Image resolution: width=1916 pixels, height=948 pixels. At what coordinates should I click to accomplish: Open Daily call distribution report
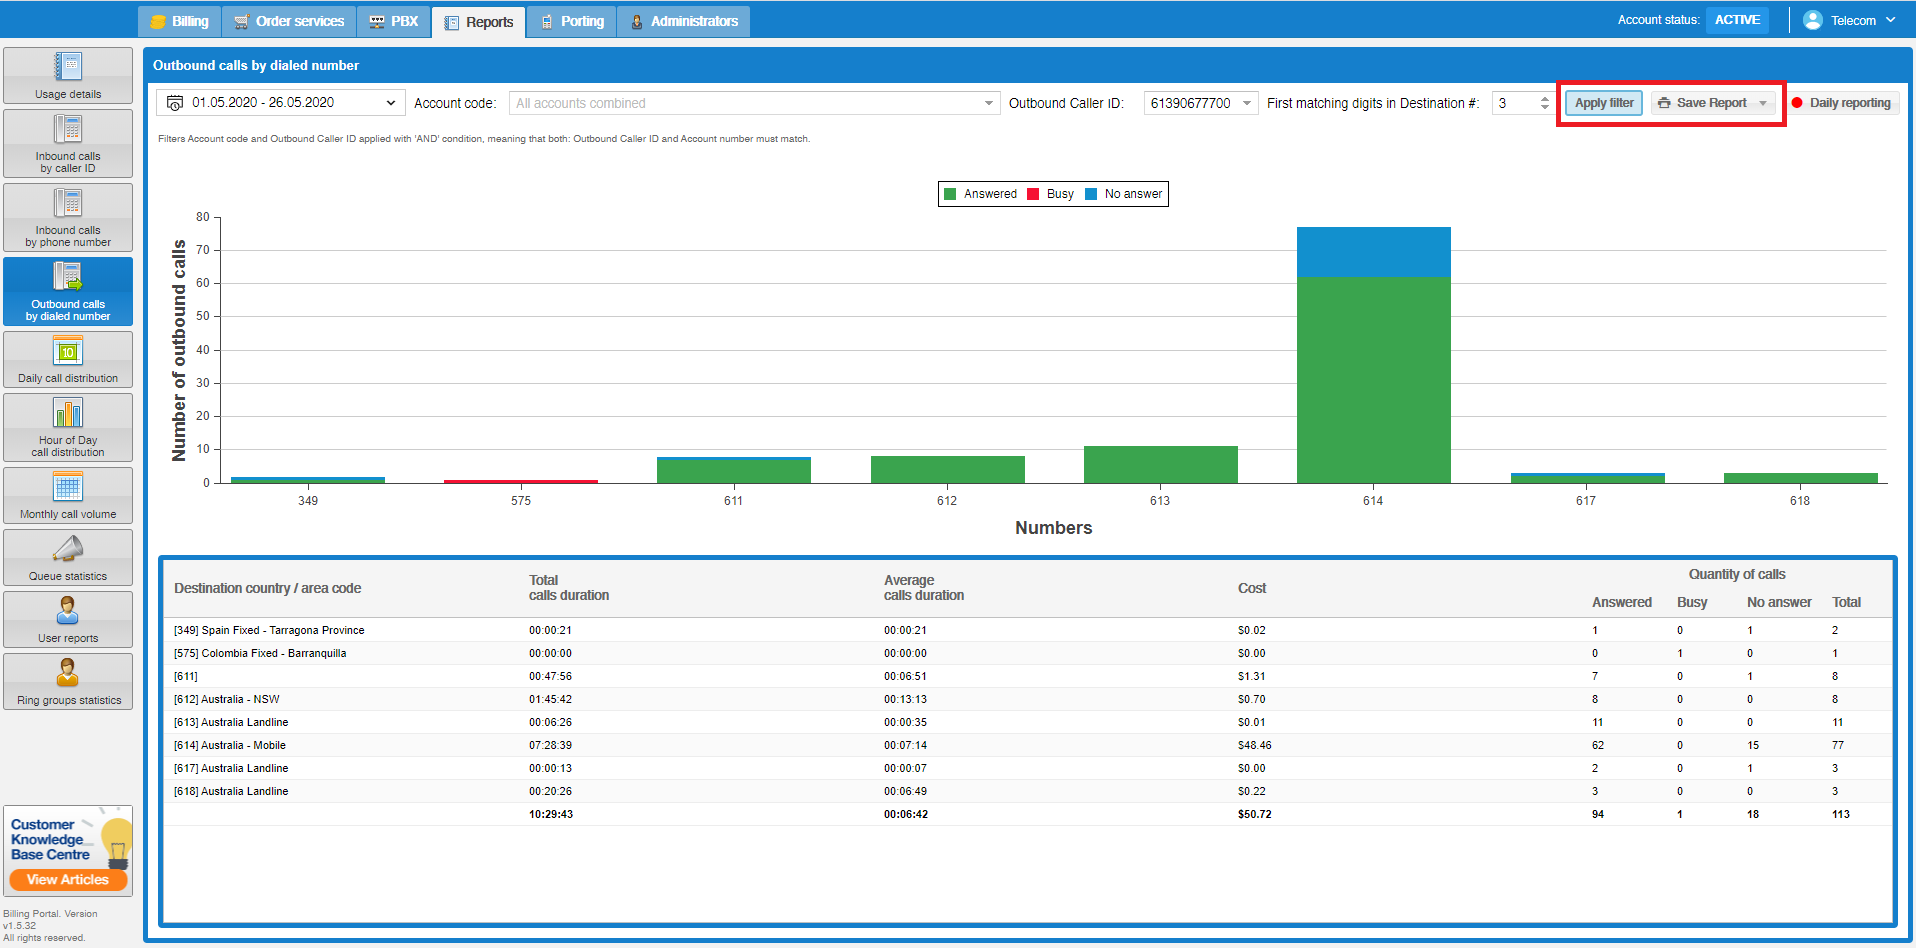coord(68,359)
